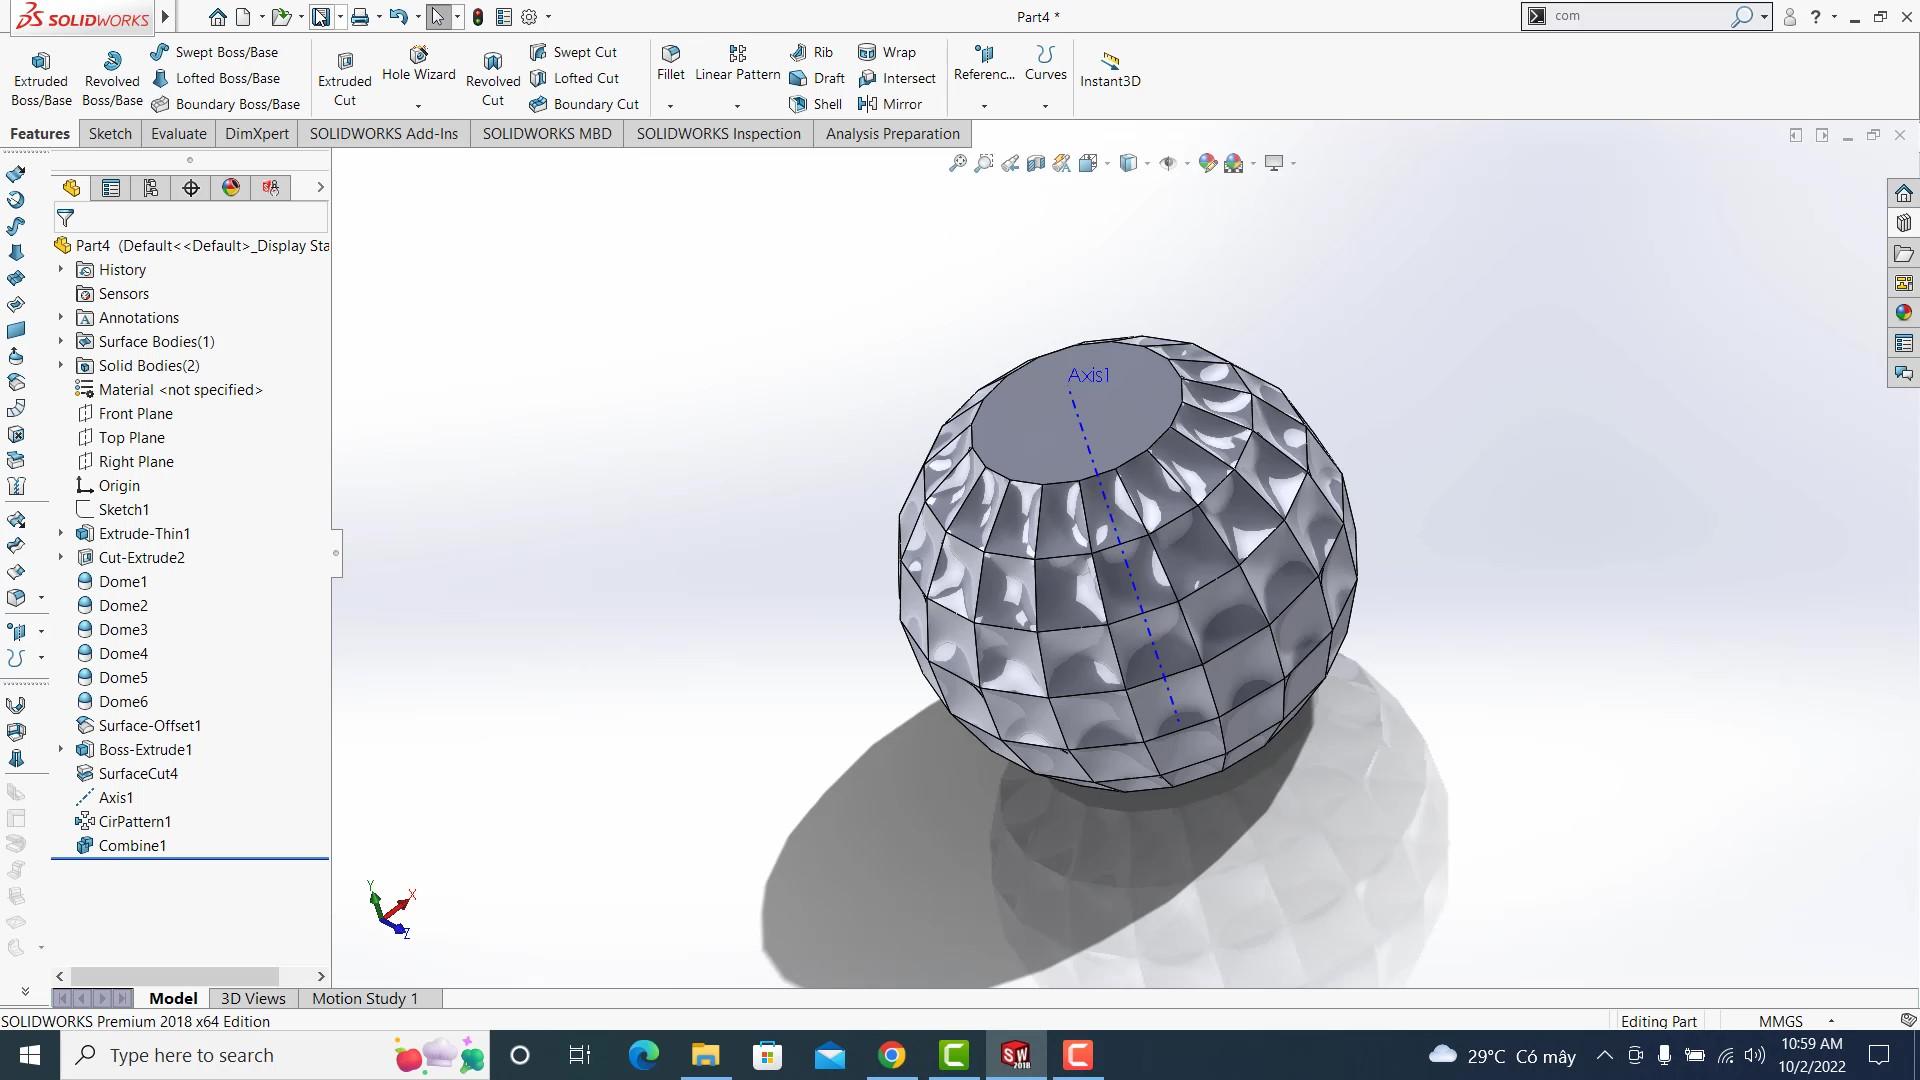This screenshot has height=1080, width=1920.
Task: Select the Shell tool
Action: (x=816, y=104)
